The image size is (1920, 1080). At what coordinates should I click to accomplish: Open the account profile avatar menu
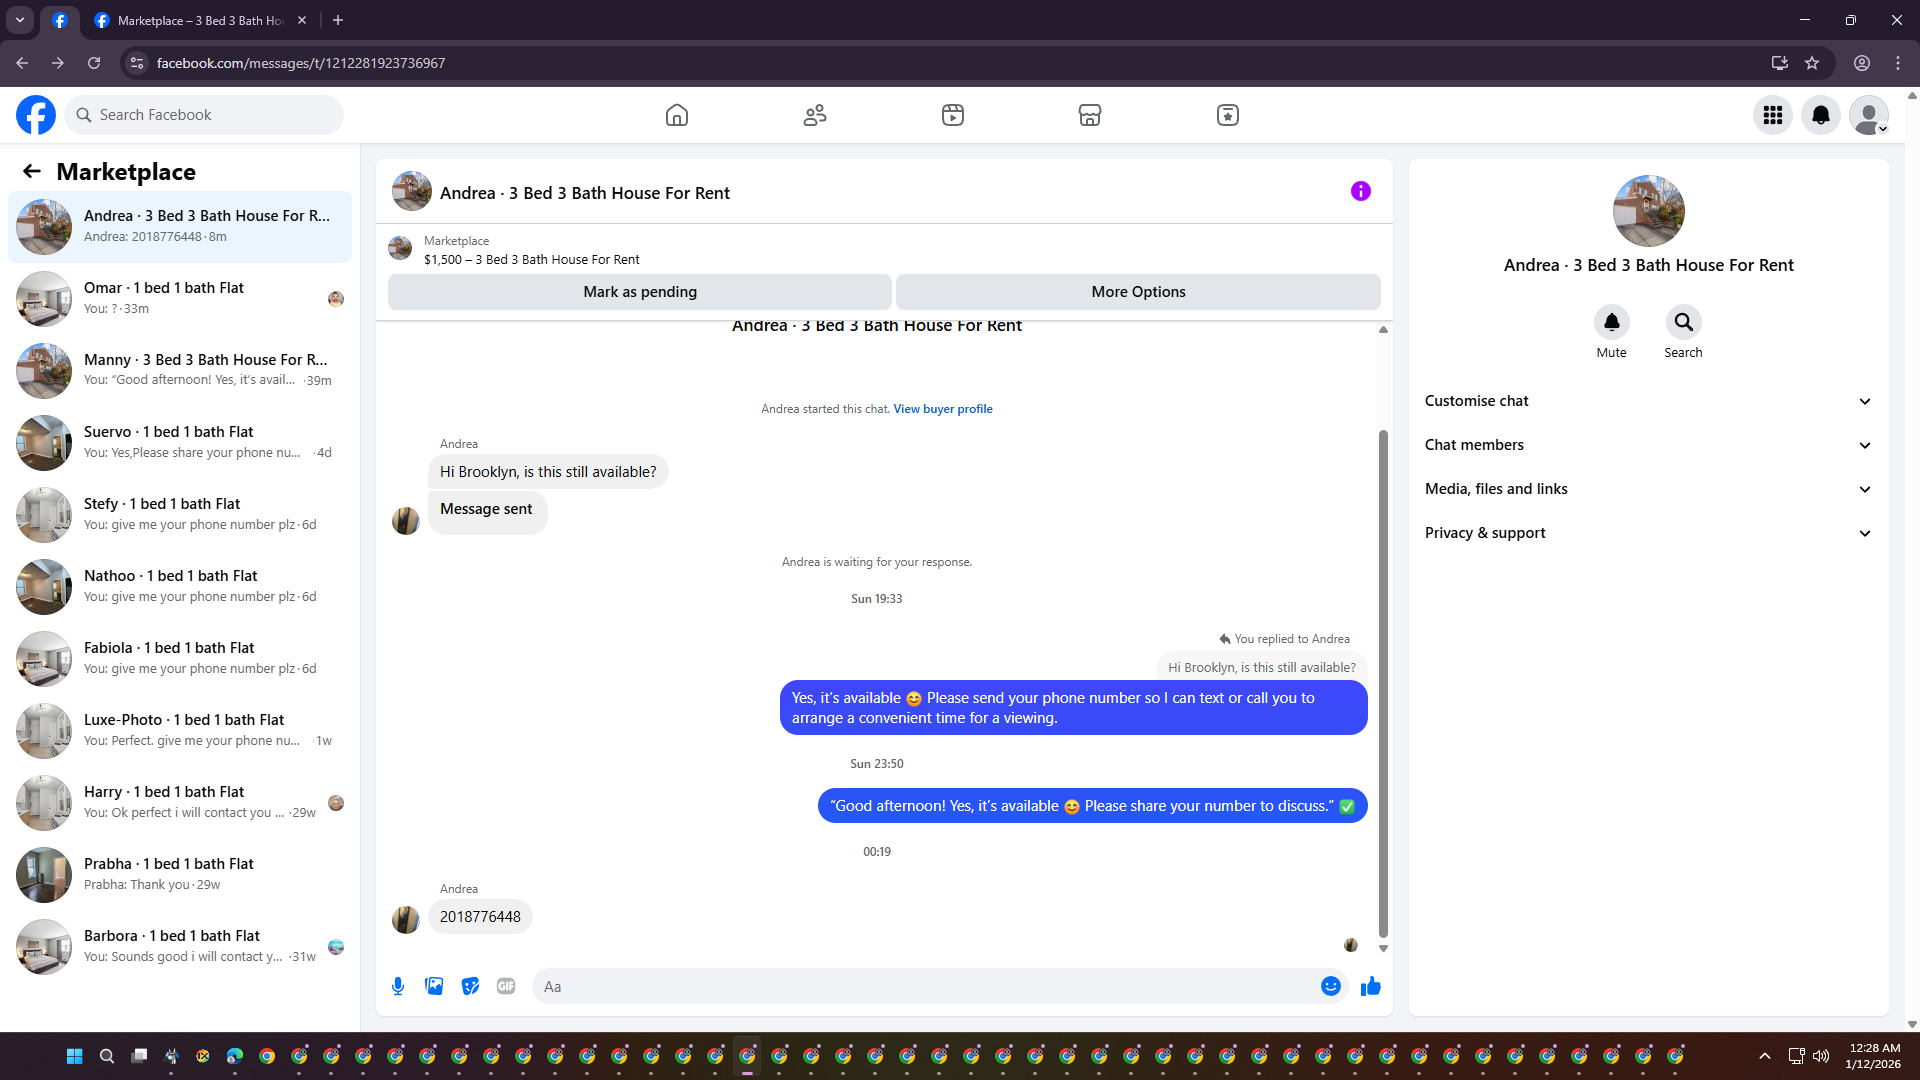1869,115
